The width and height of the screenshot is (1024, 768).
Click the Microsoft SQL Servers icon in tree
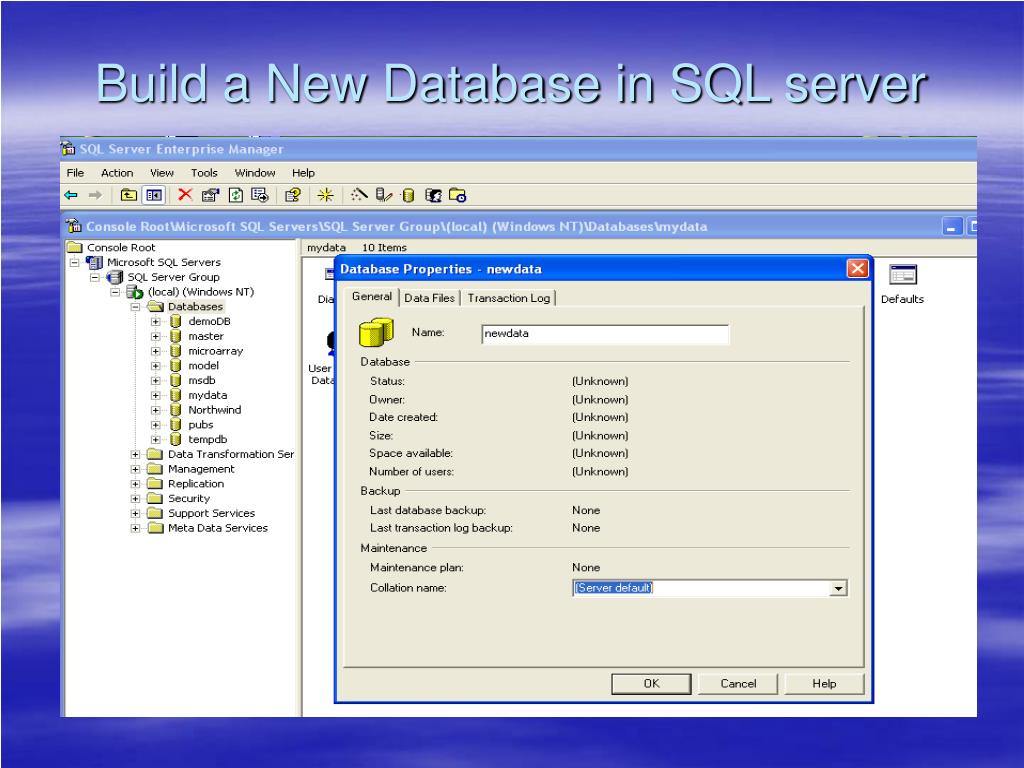[95, 263]
